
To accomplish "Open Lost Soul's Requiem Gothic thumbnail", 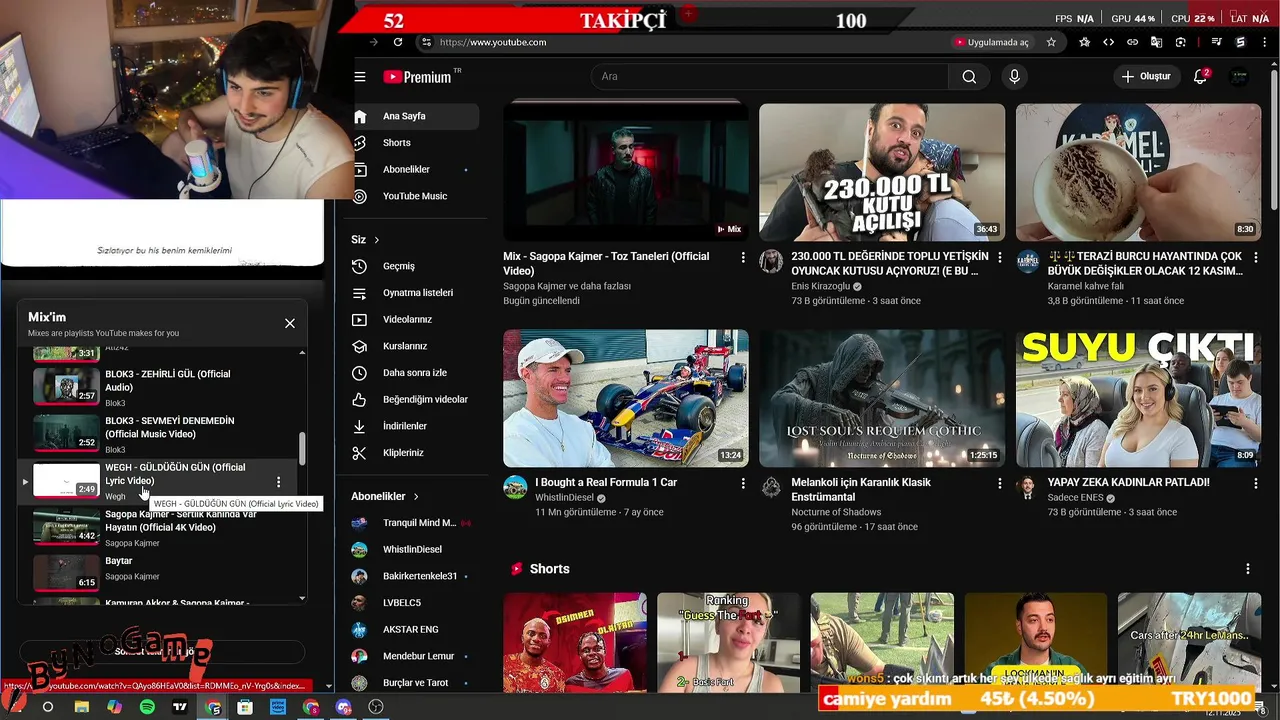I will click(x=882, y=398).
